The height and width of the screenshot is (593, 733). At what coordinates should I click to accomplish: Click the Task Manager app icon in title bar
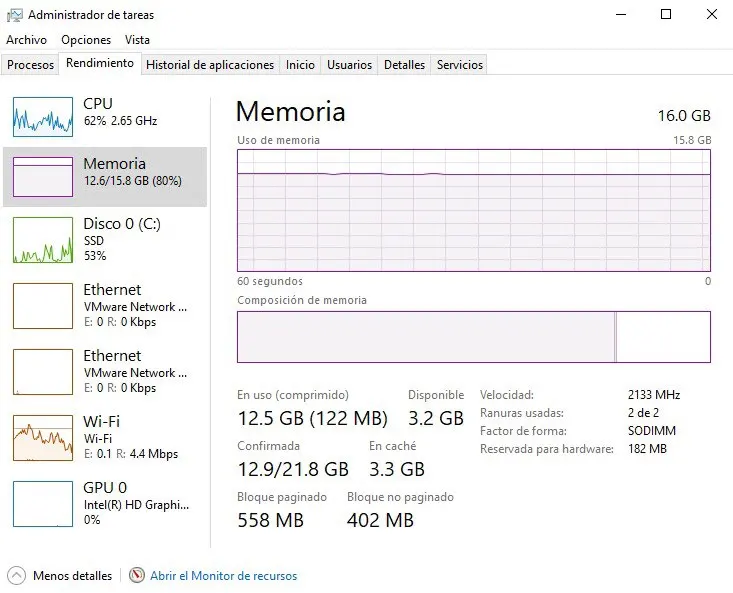tap(15, 15)
